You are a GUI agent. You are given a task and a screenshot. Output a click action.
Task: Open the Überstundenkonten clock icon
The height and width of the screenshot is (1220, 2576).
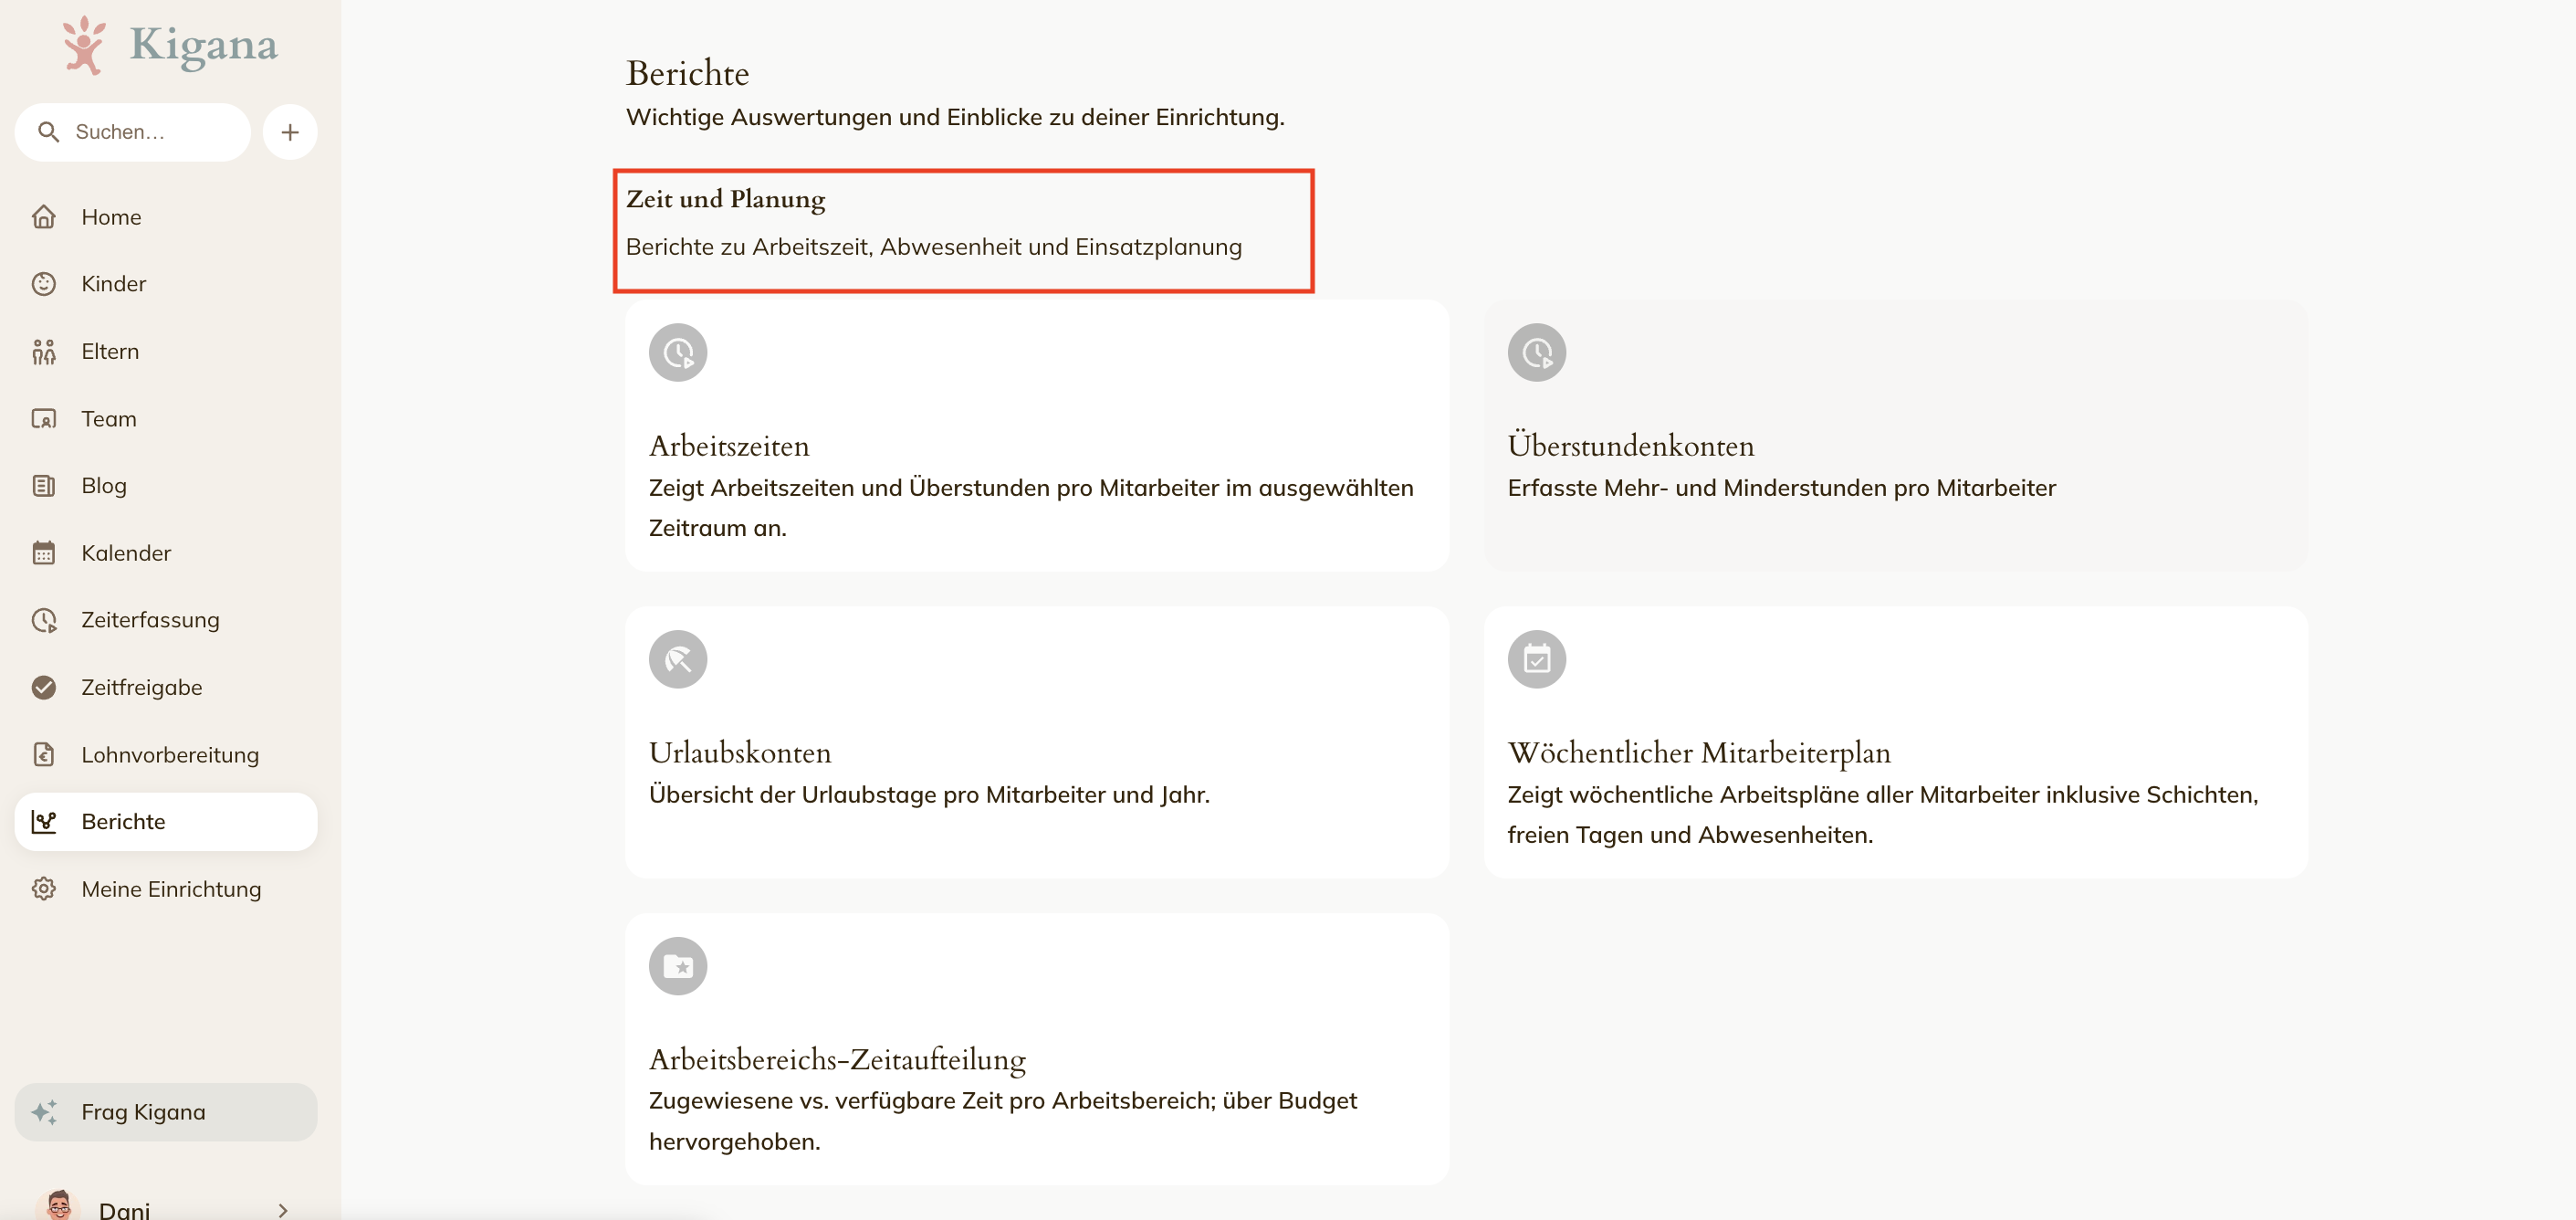coord(1537,352)
